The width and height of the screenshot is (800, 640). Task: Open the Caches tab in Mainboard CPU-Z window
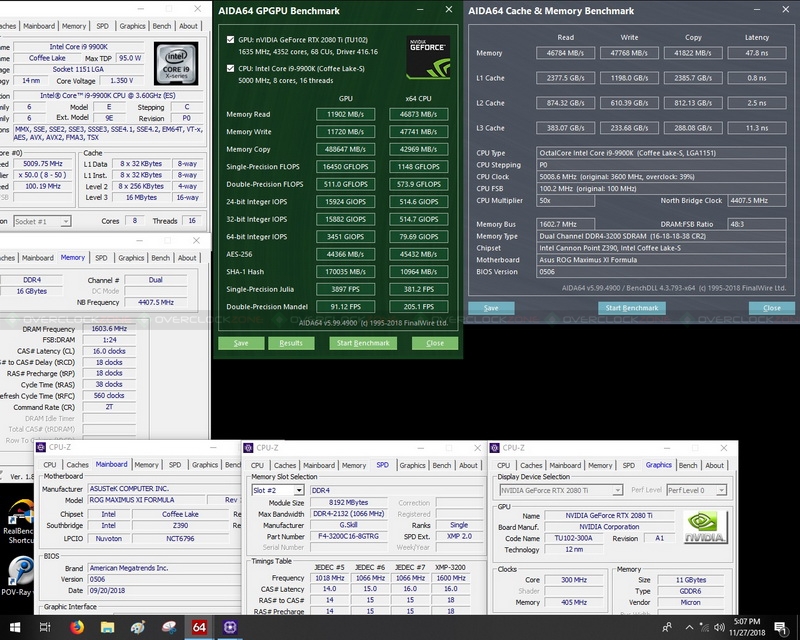(x=78, y=464)
